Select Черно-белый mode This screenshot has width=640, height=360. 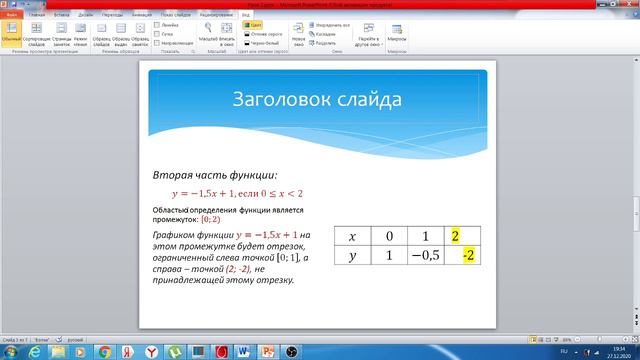[261, 43]
